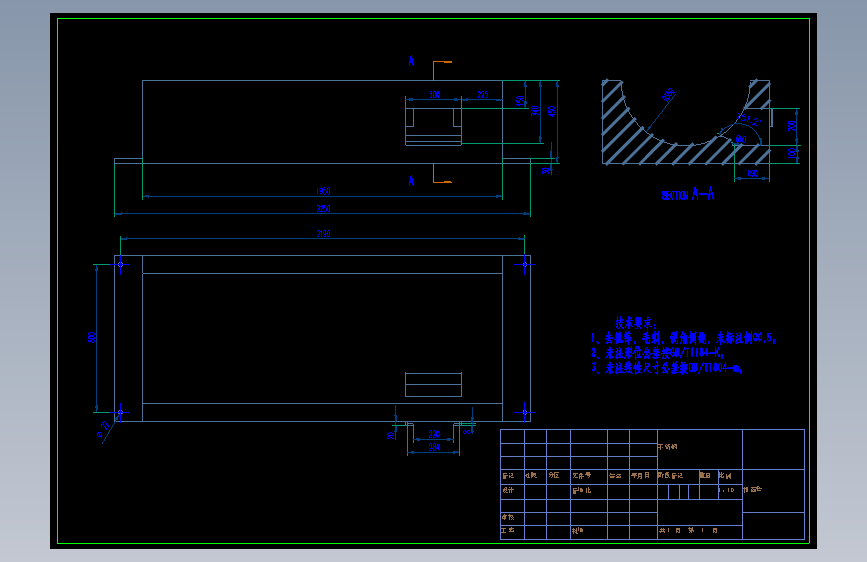Viewport: 867px width, 562px height.
Task: Click the upper orange section cutting-line arrow
Action: tap(442, 71)
